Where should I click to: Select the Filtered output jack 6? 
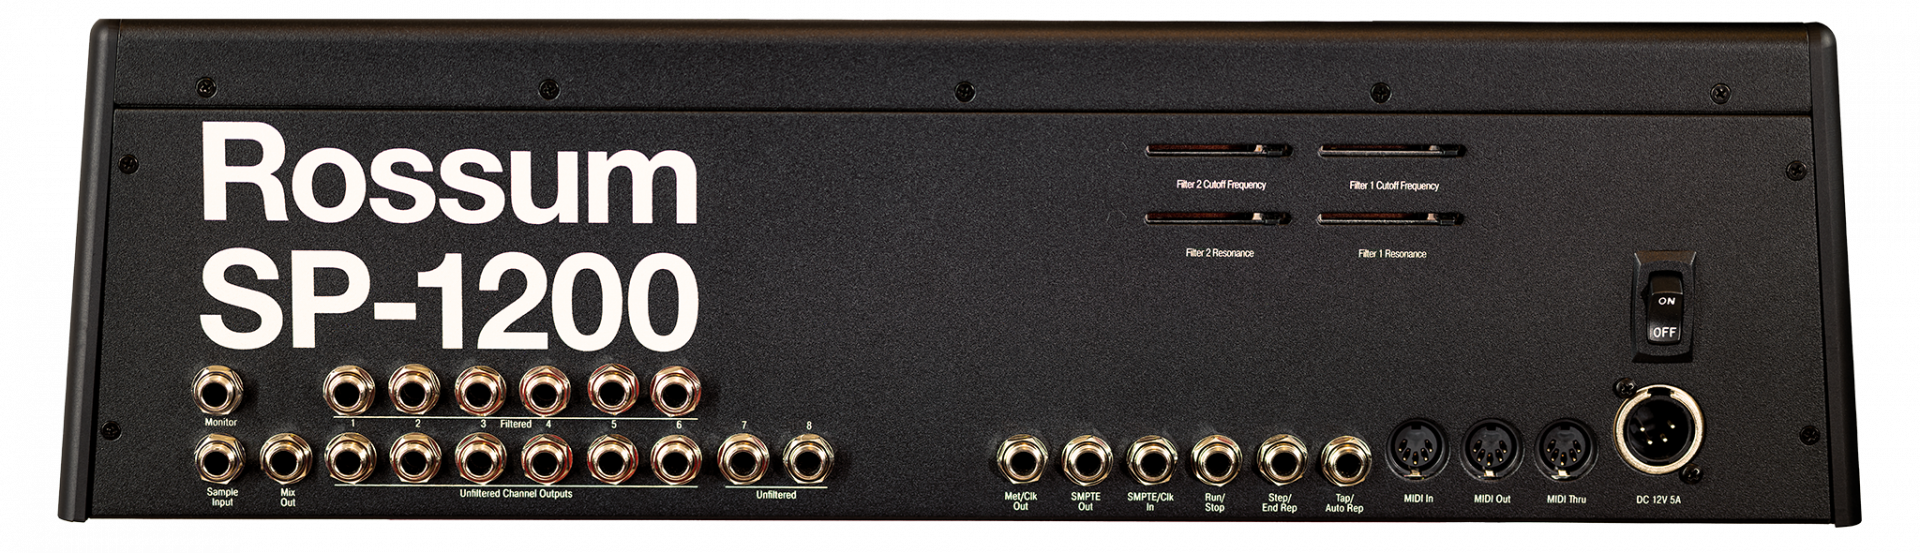point(676,390)
